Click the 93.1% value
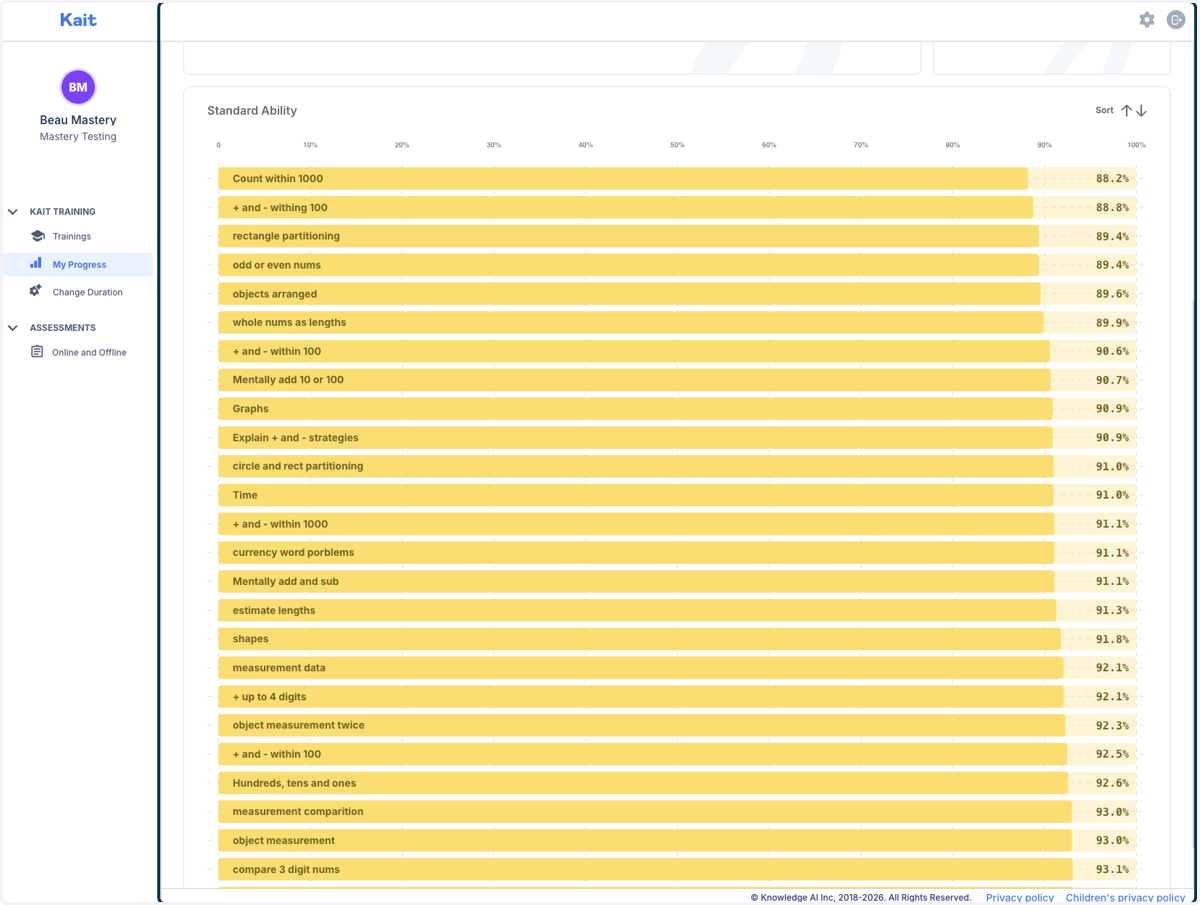This screenshot has width=1200, height=905. coord(1112,870)
